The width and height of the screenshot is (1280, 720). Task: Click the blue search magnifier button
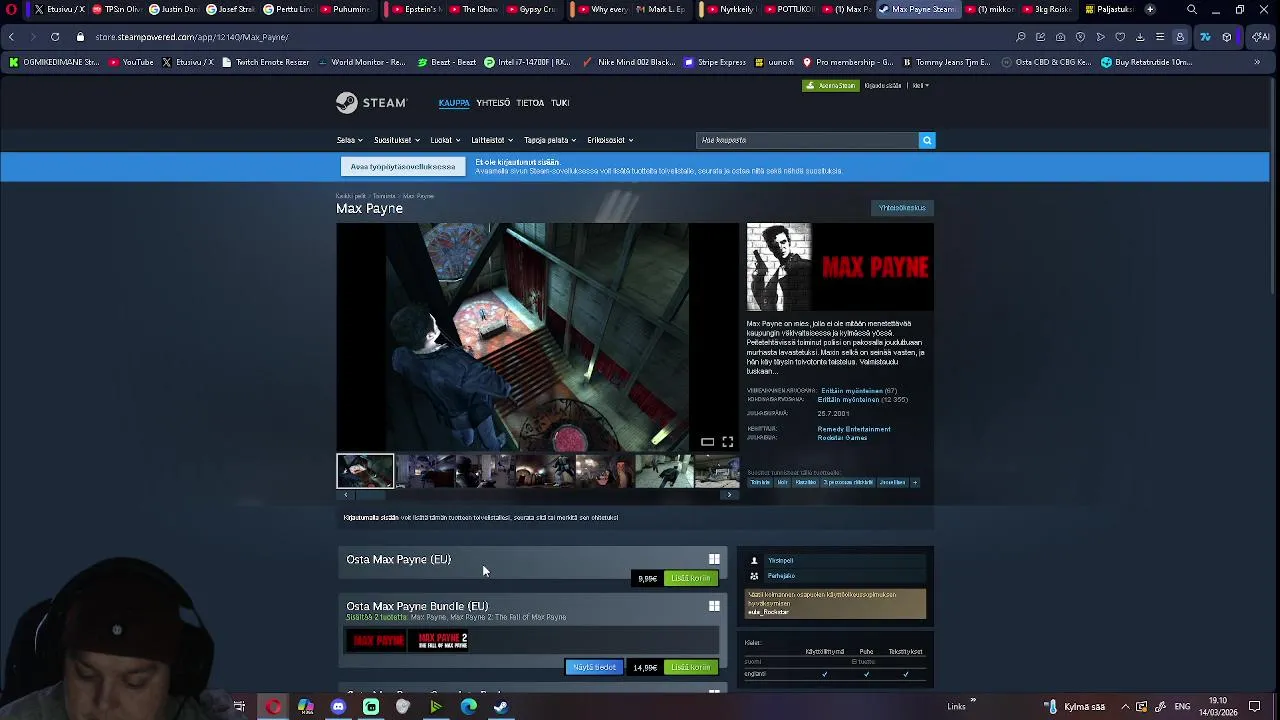[927, 140]
